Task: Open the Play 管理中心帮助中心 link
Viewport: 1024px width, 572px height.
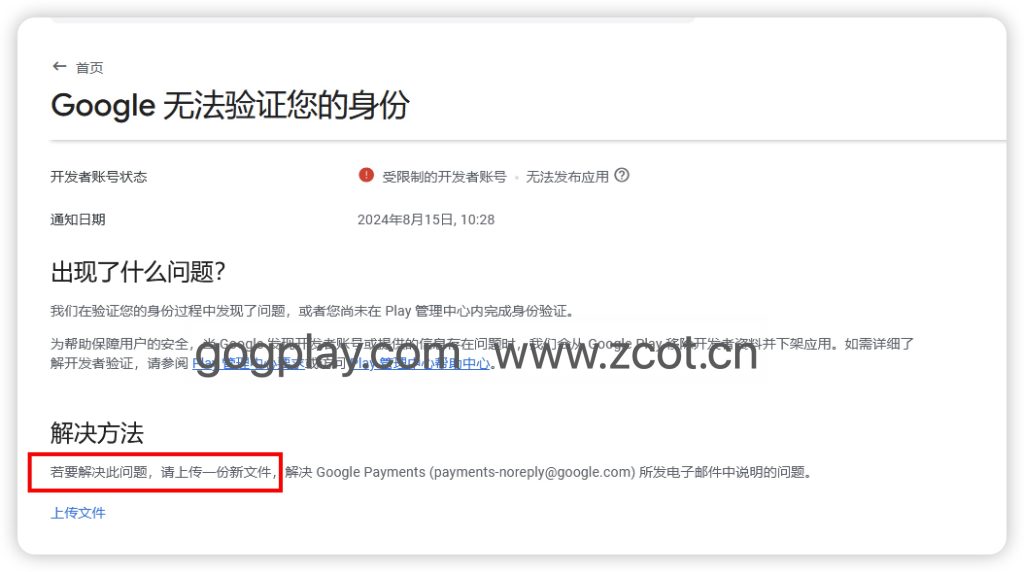Action: click(x=419, y=363)
